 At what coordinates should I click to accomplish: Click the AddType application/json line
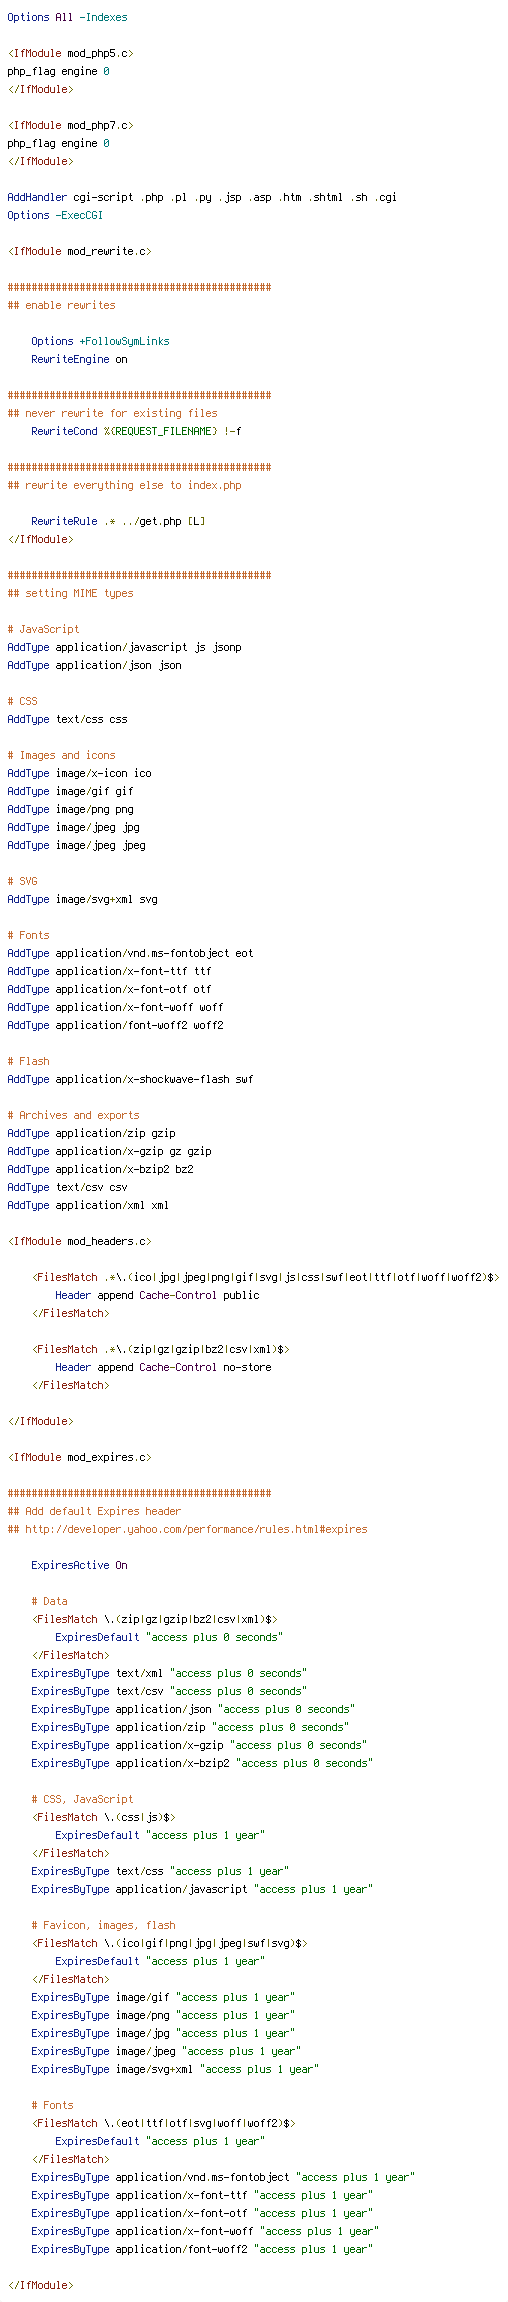click(94, 666)
